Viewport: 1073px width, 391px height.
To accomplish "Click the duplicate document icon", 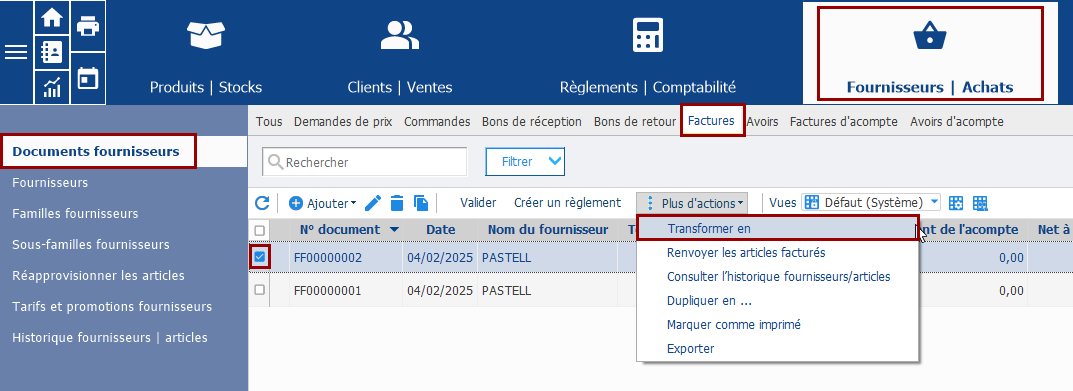I will tap(421, 203).
